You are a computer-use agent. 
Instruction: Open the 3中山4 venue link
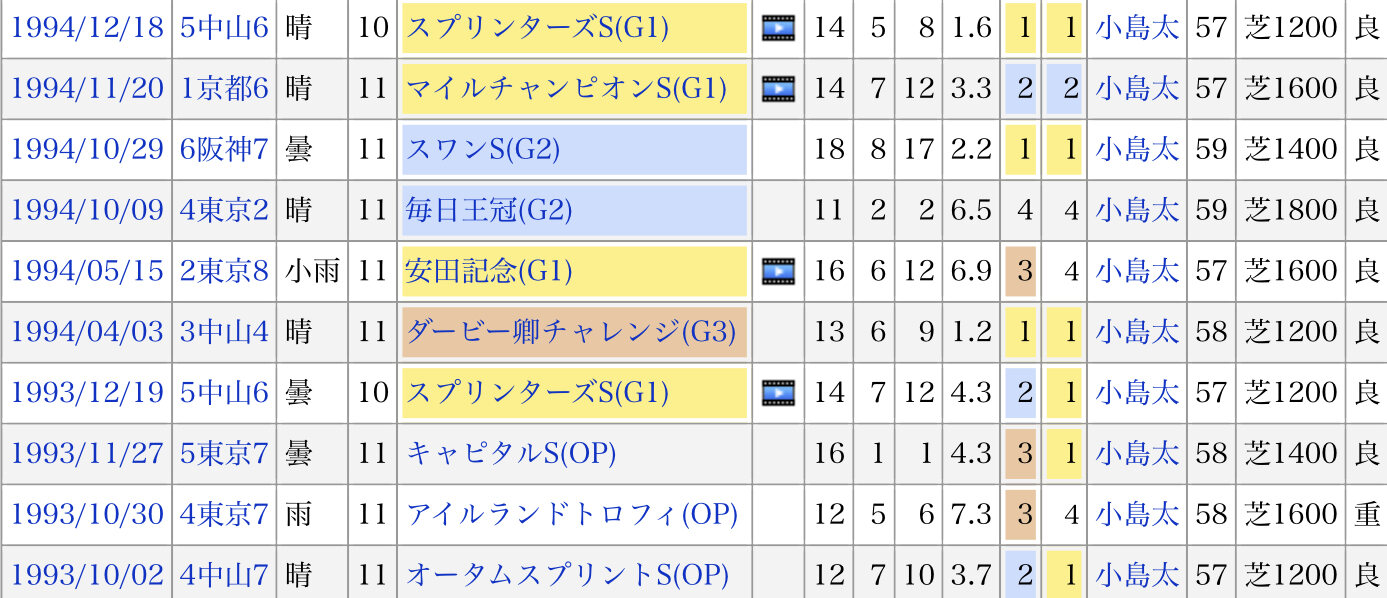point(224,332)
